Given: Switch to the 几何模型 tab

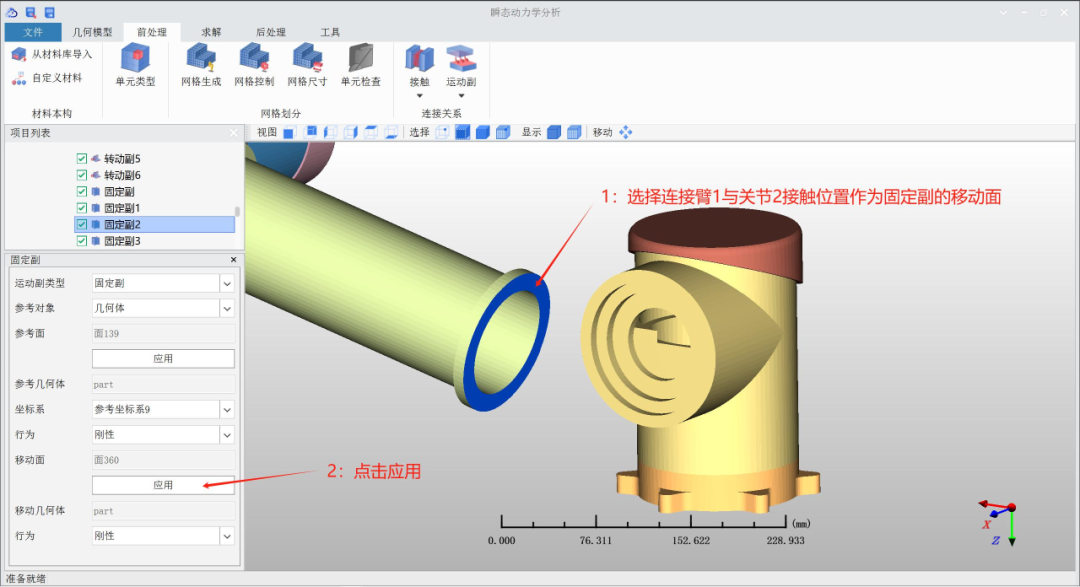Looking at the screenshot, I should [92, 32].
